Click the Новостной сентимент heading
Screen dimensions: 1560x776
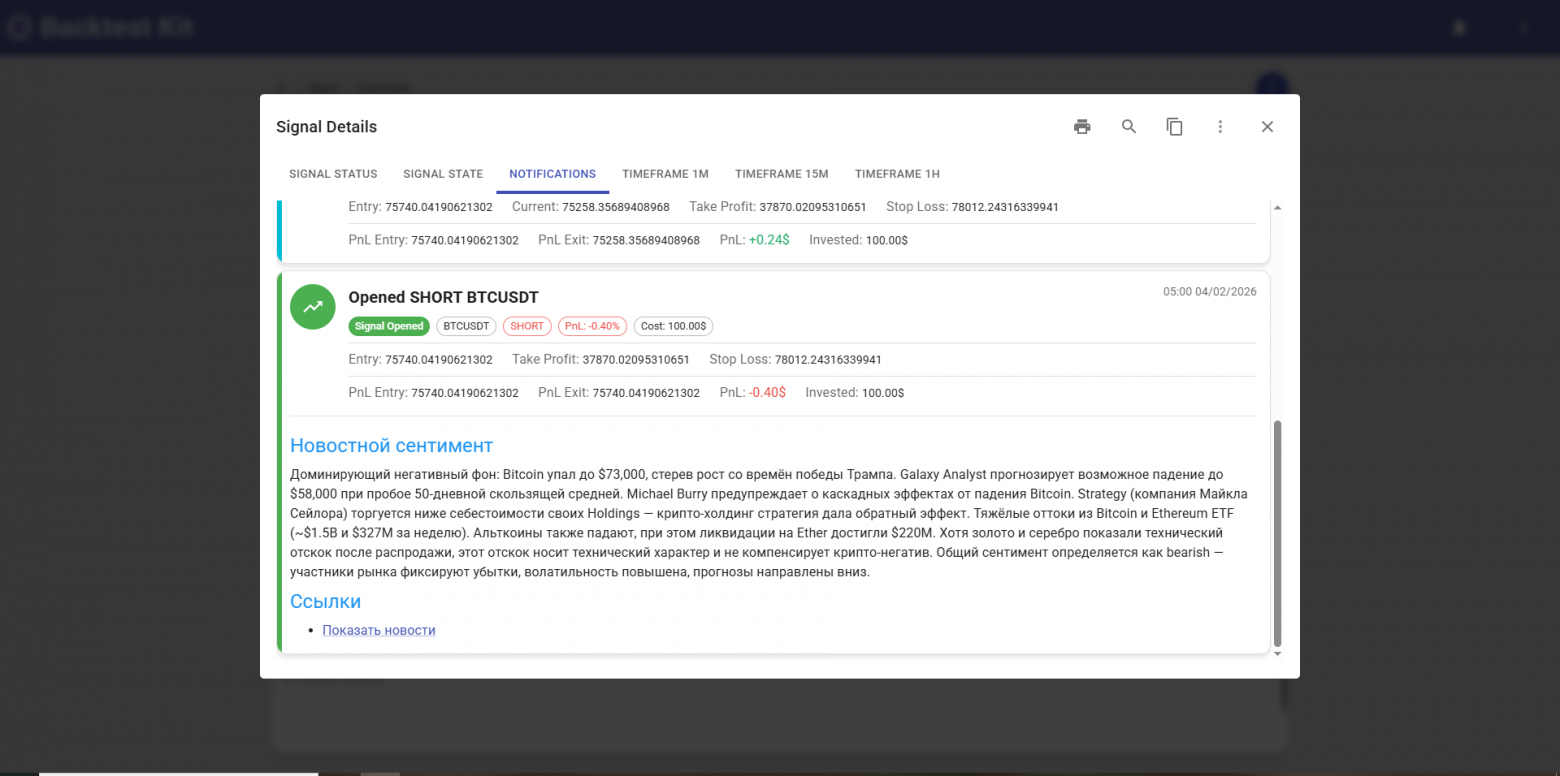click(x=391, y=445)
